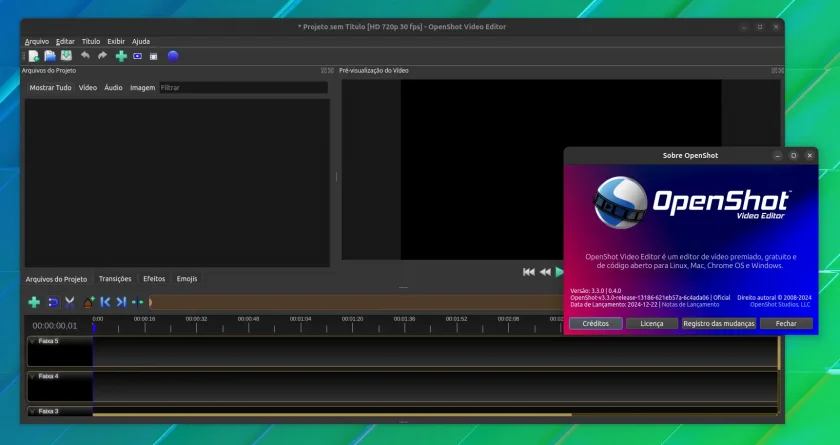Add a track with the timeline plus icon
This screenshot has height=445, width=840.
coord(34,302)
